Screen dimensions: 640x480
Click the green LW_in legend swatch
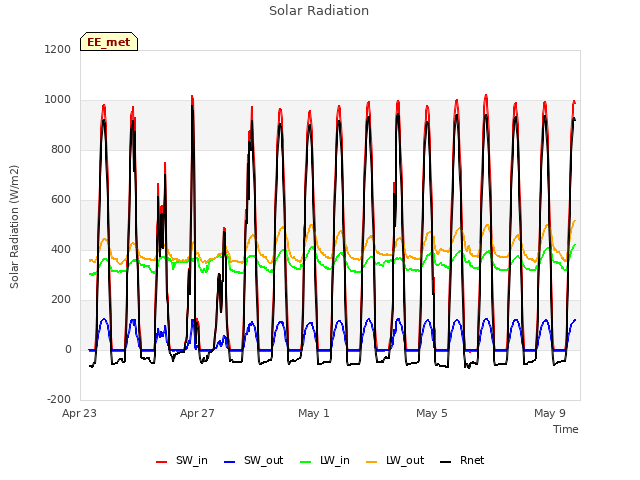click(x=306, y=462)
